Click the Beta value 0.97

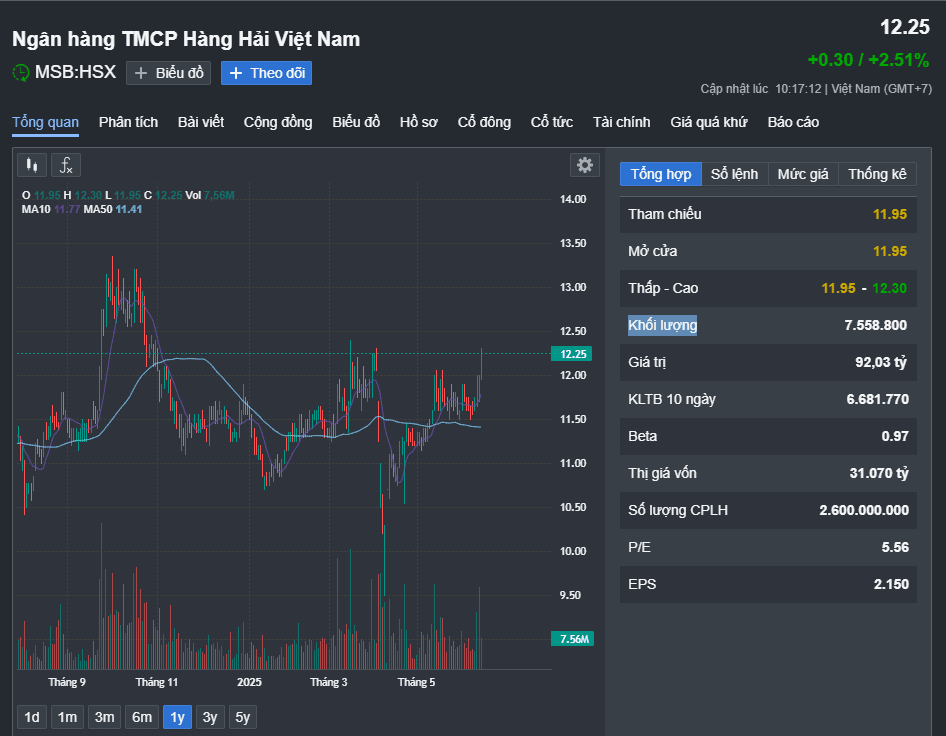895,436
